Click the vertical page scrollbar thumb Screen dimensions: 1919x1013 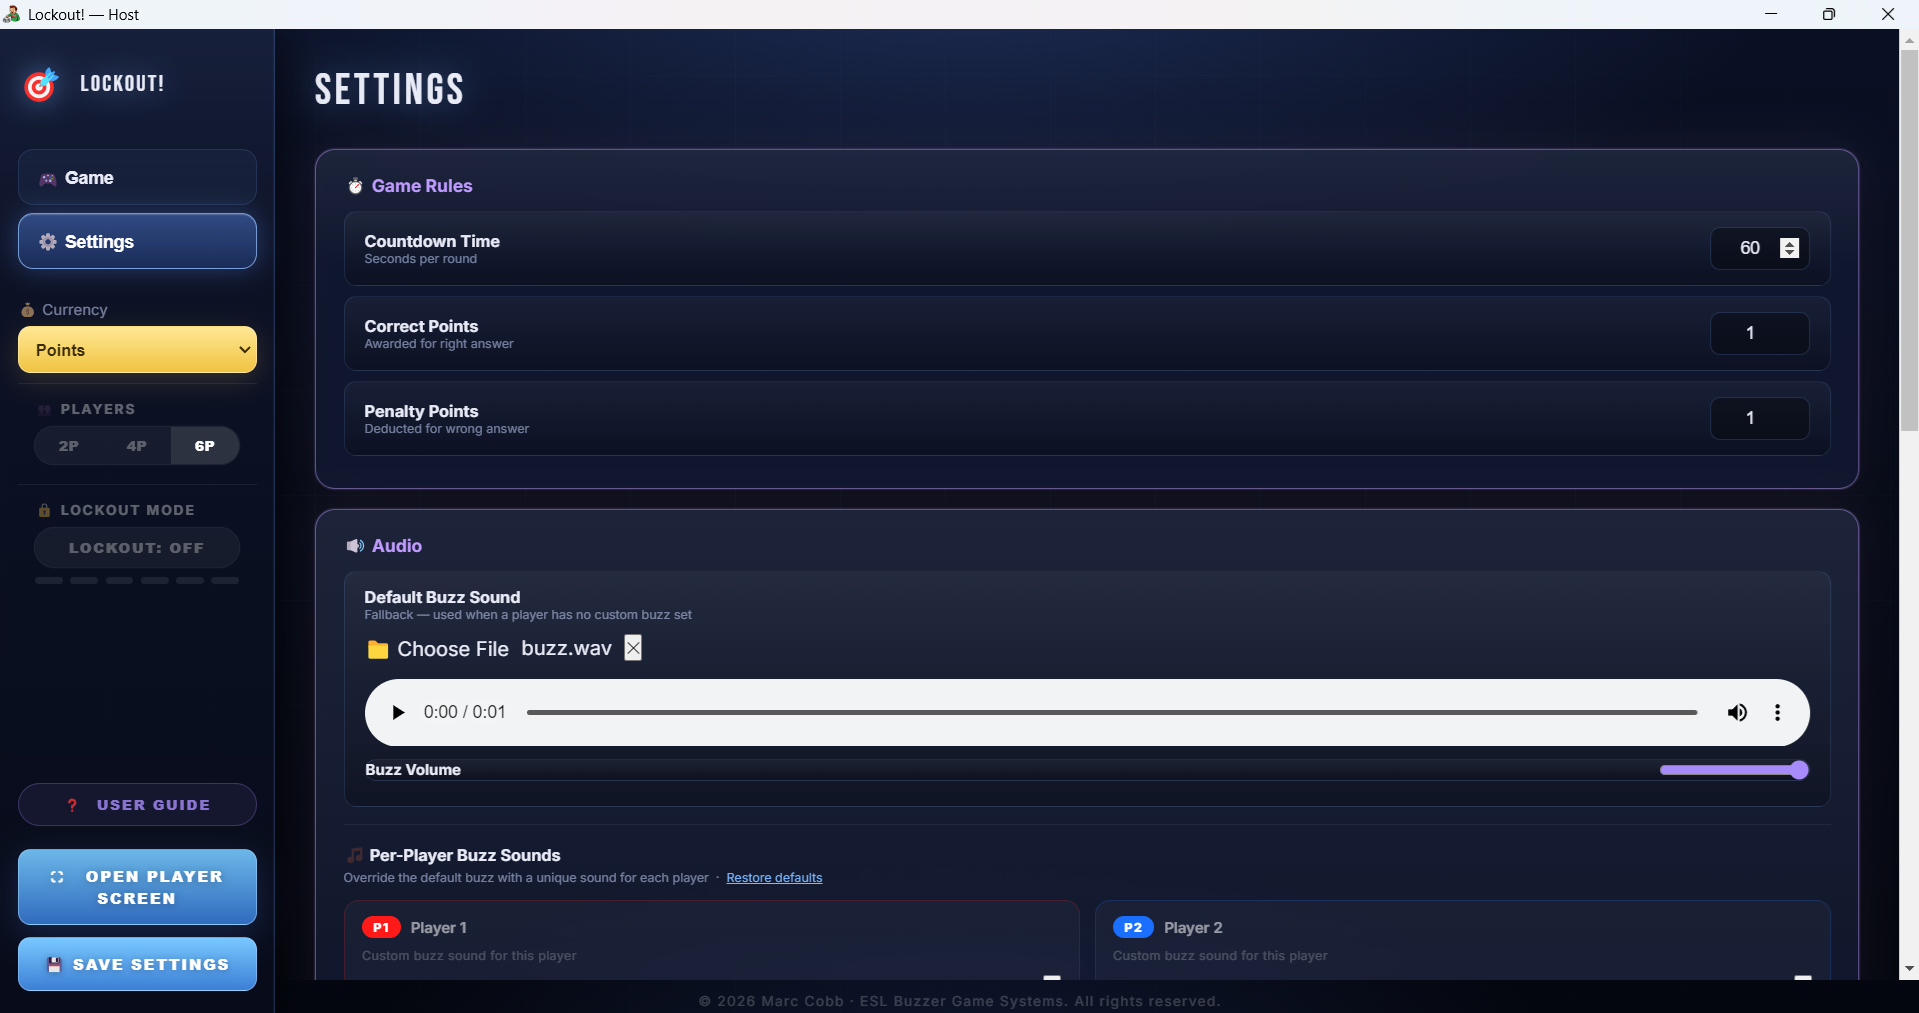click(x=1909, y=240)
